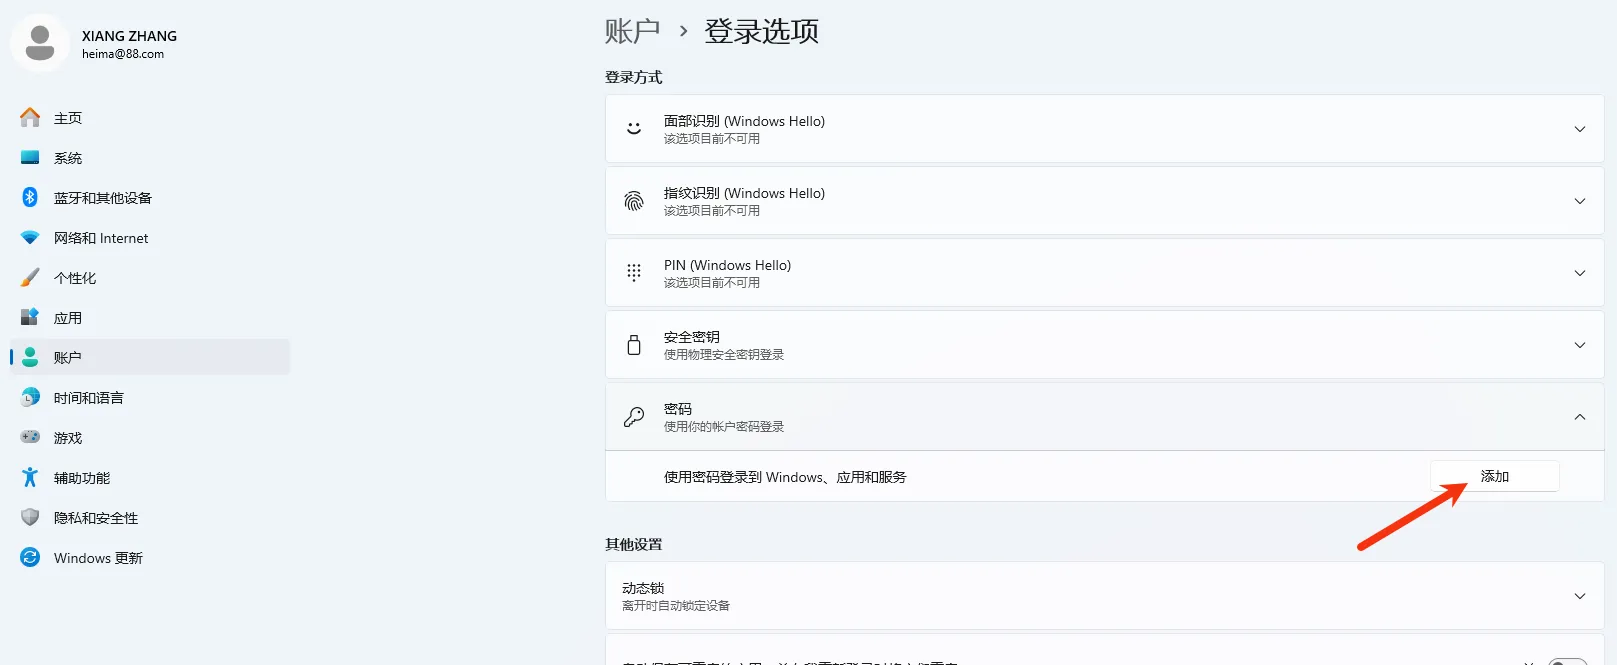The image size is (1617, 665).
Task: Expand 面部识别 (Windows Hello) chevron
Action: (1580, 129)
